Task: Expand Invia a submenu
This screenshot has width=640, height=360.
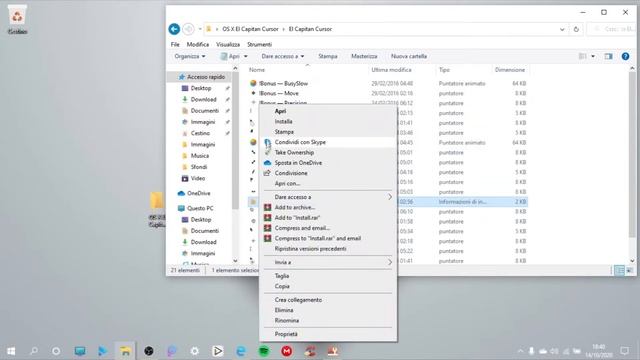Action: coord(328,262)
